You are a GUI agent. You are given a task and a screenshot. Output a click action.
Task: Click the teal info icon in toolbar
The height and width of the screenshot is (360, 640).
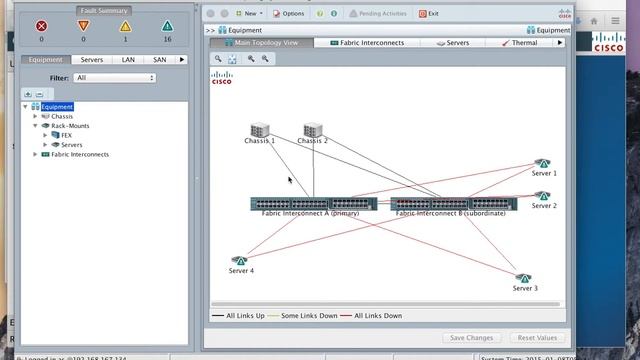[x=334, y=13]
